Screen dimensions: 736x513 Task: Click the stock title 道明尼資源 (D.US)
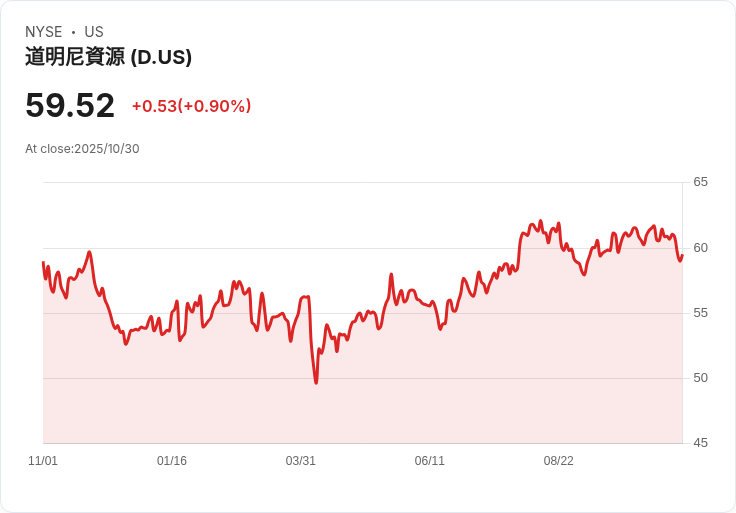point(108,57)
